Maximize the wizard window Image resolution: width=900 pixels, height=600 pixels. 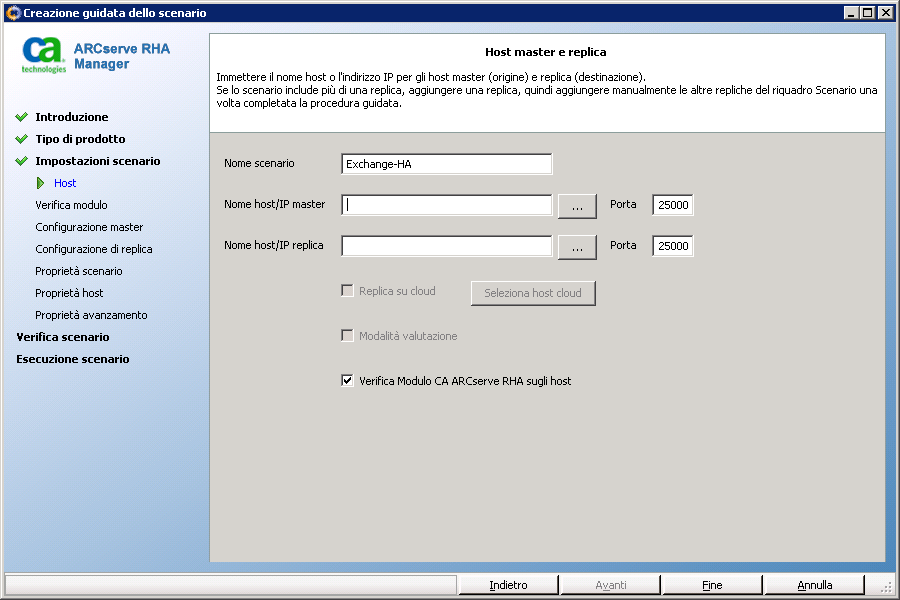pos(867,13)
